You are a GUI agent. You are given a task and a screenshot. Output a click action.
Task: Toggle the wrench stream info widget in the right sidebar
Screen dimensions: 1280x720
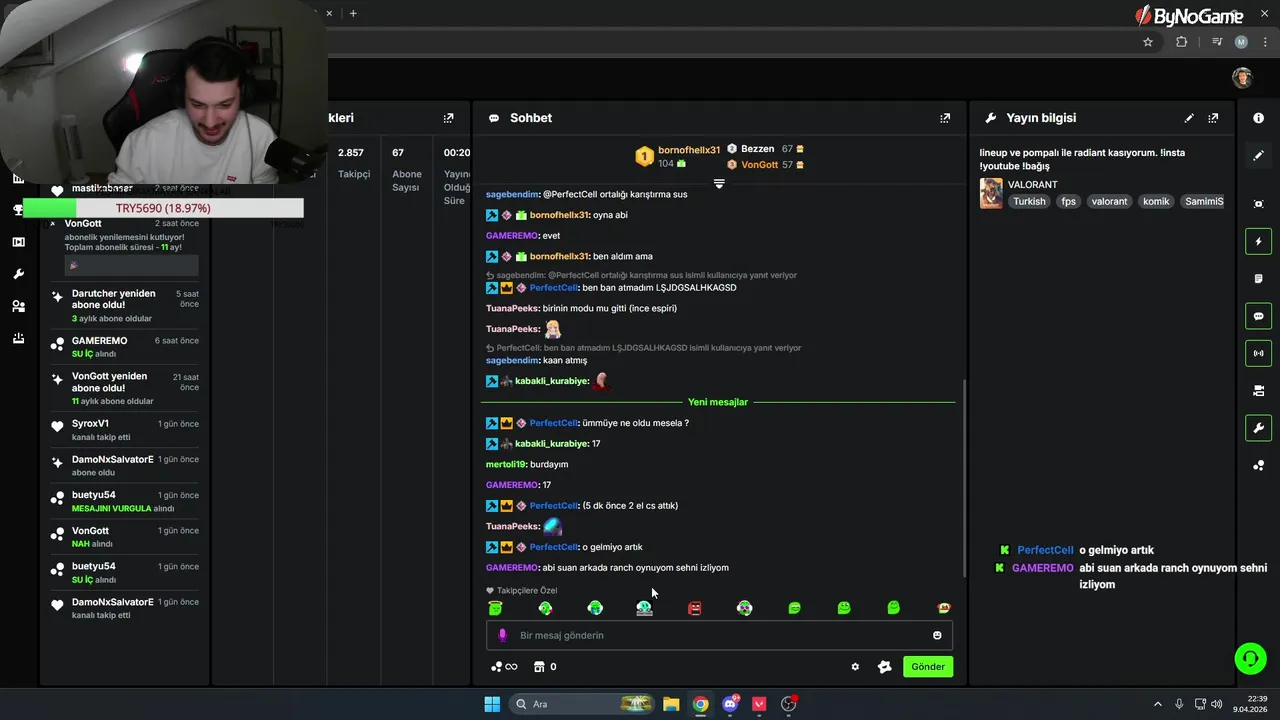pos(1258,428)
